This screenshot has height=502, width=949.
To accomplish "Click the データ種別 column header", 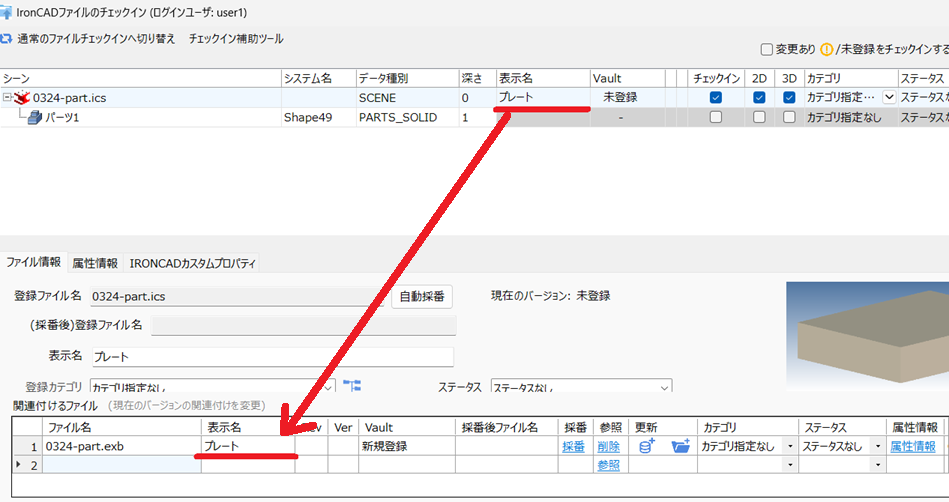I will pos(407,78).
